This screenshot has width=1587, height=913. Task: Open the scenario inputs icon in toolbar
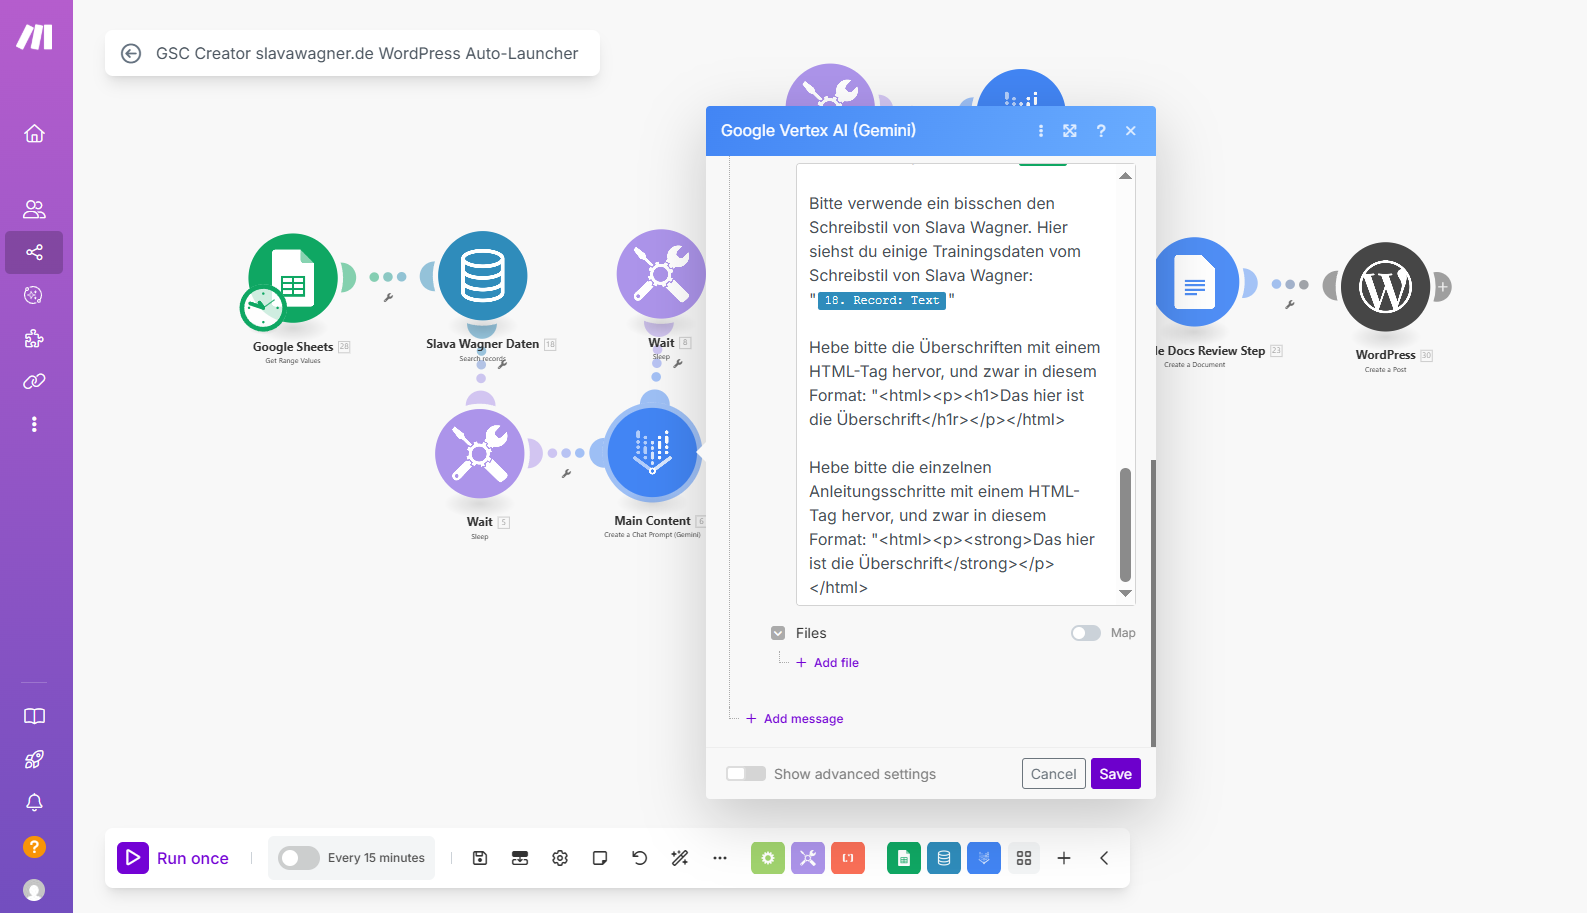tap(520, 858)
